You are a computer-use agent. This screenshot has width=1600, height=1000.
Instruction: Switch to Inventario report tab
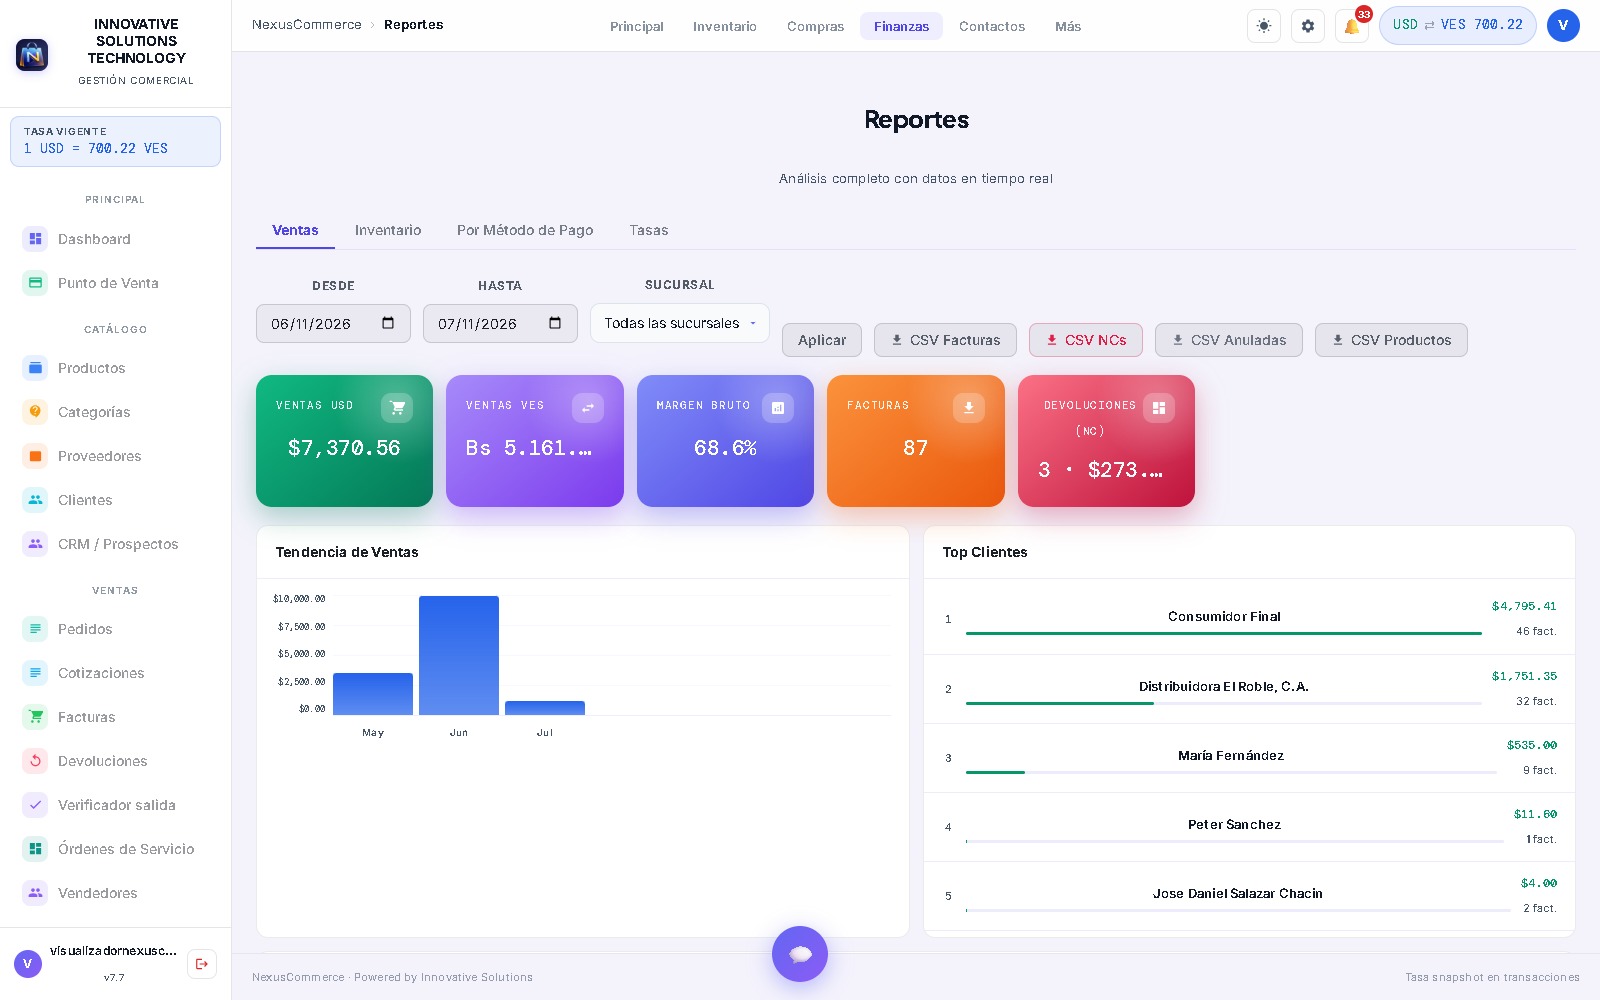pyautogui.click(x=388, y=230)
